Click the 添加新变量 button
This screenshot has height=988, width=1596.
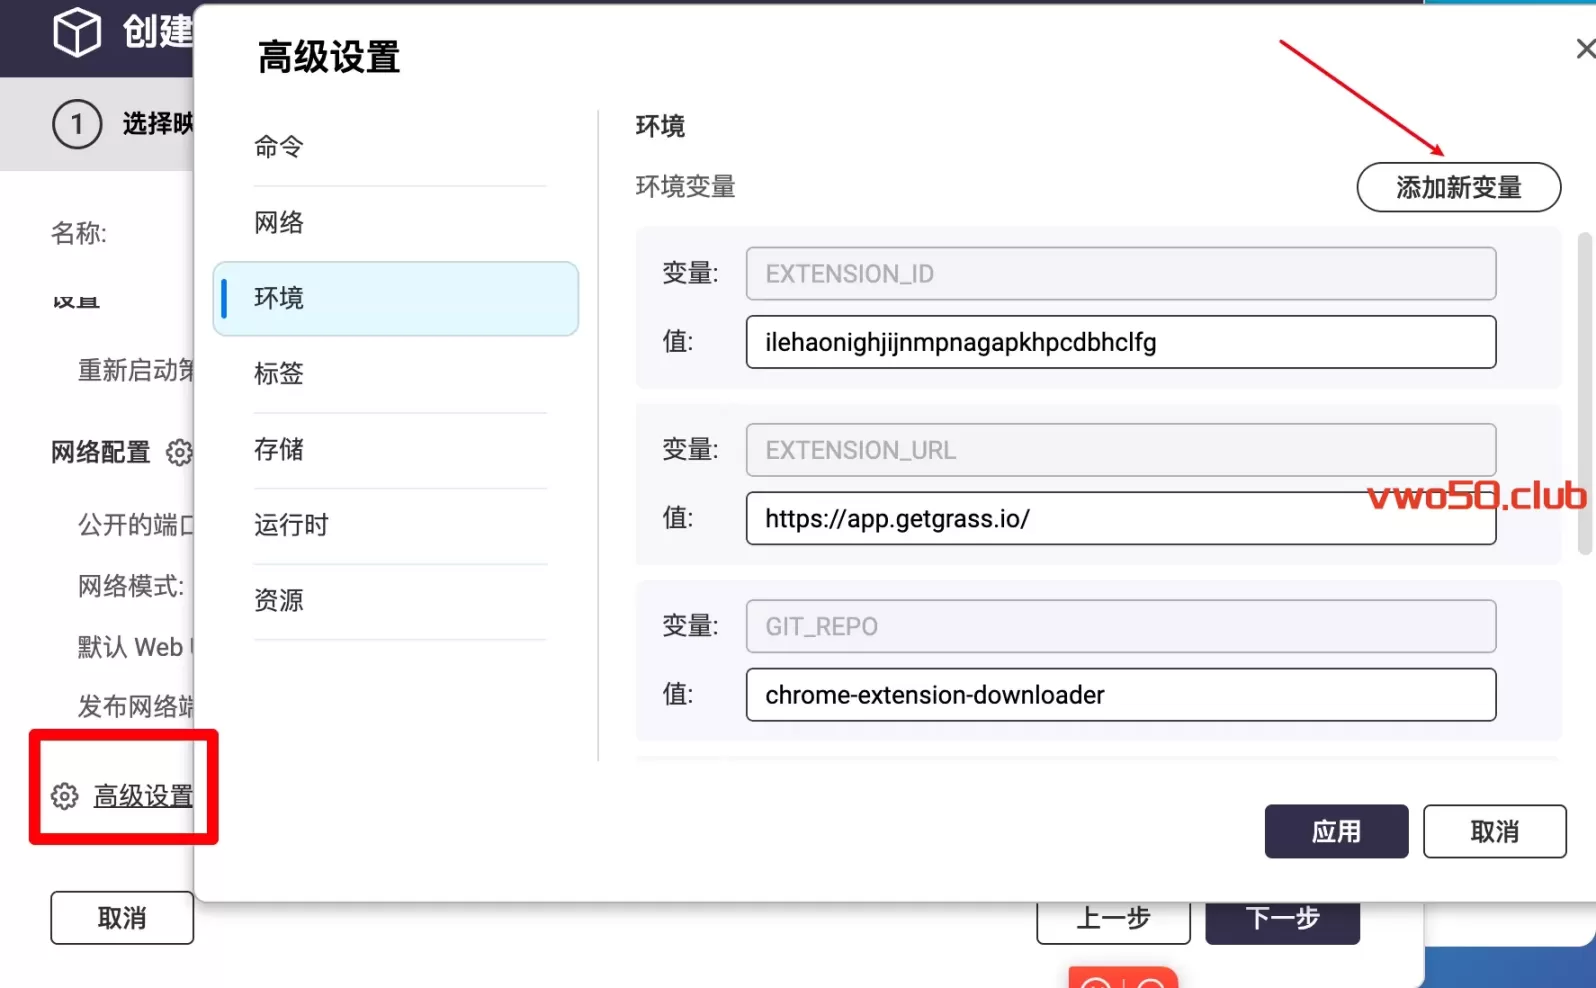1457,187
